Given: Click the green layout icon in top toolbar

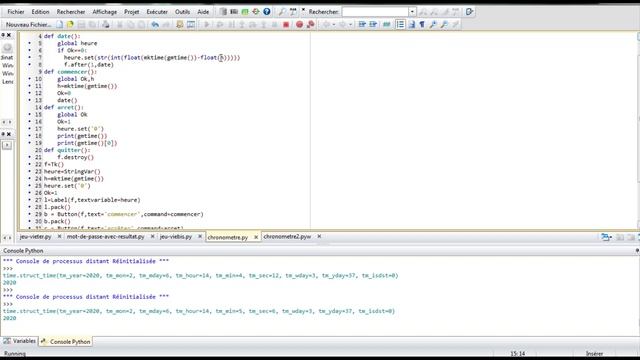Looking at the screenshot, I should (245, 11).
